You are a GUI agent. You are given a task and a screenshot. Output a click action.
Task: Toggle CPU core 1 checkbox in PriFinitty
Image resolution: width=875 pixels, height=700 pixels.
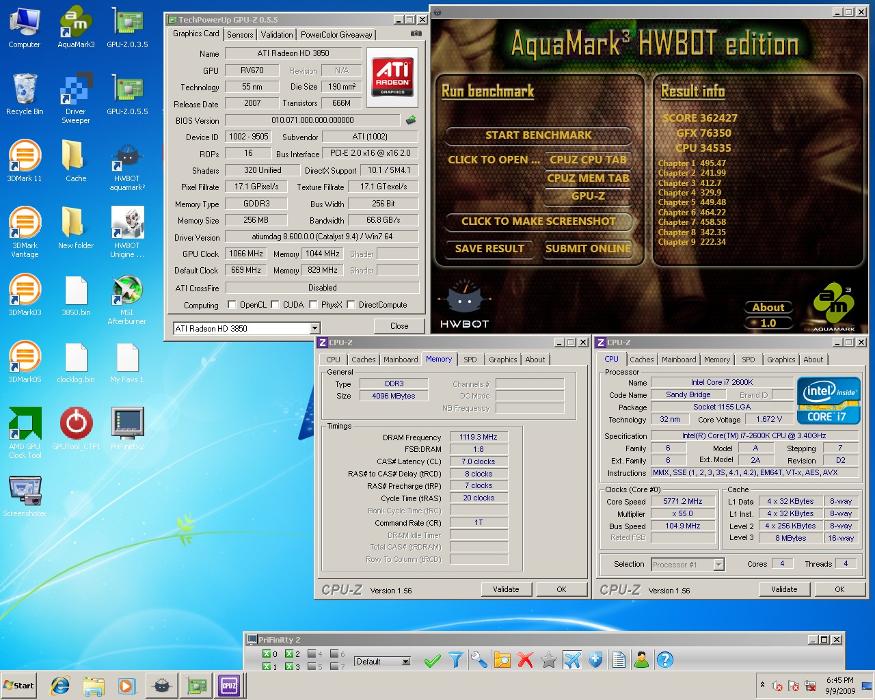266,666
